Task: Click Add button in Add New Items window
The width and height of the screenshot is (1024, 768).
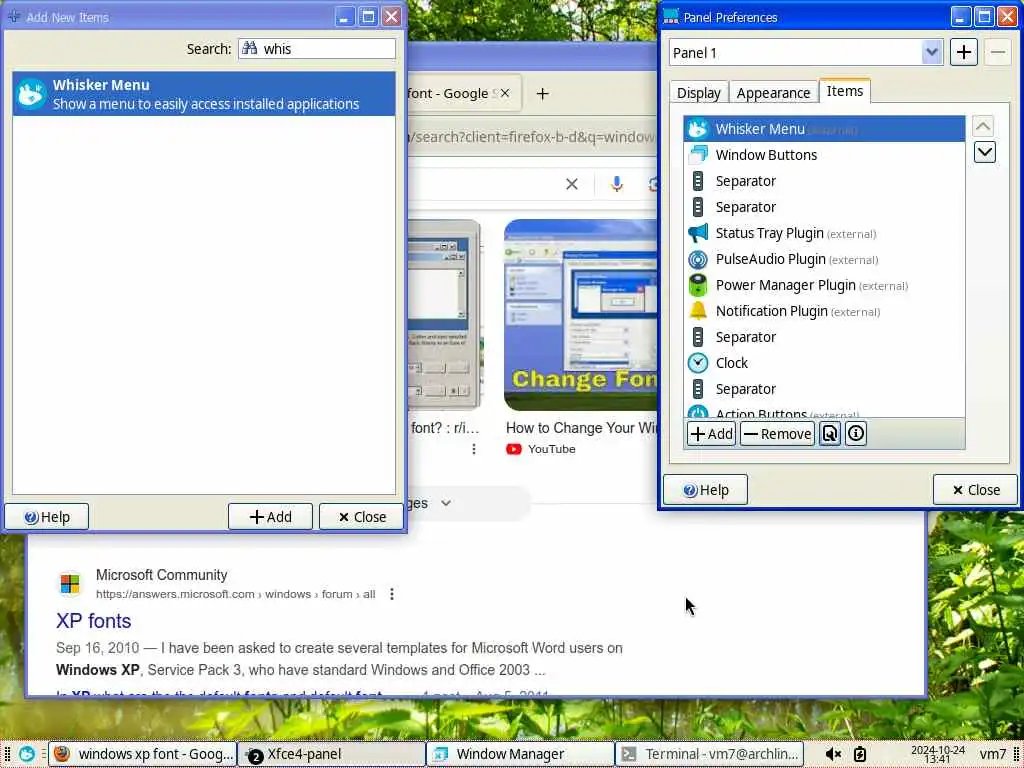Action: [270, 517]
